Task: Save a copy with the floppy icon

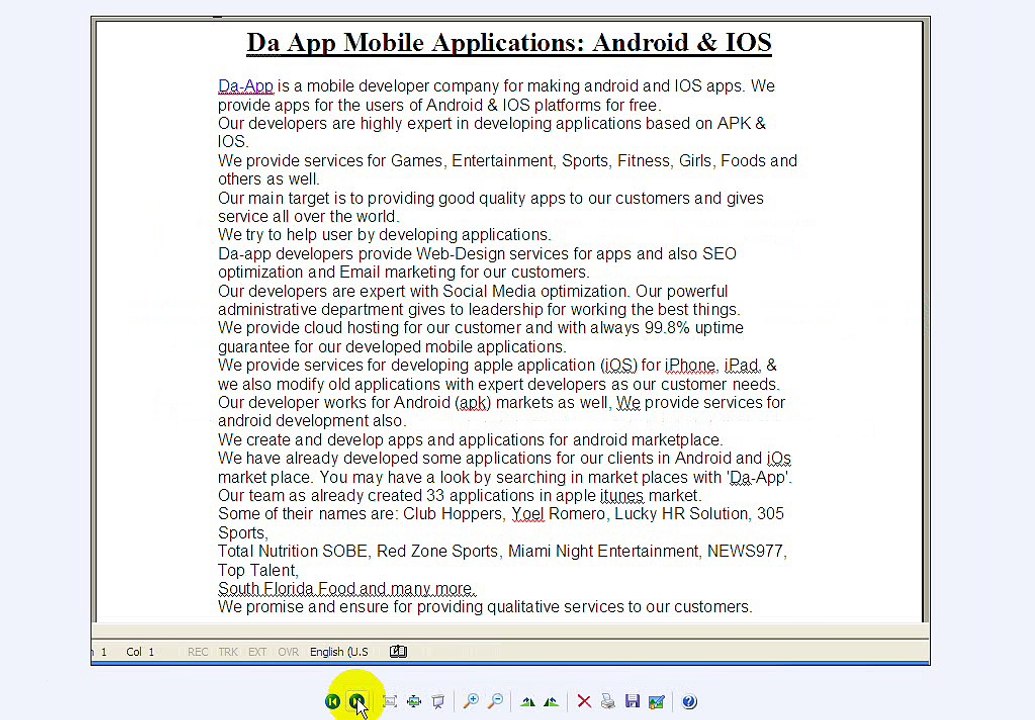Action: click(x=632, y=702)
